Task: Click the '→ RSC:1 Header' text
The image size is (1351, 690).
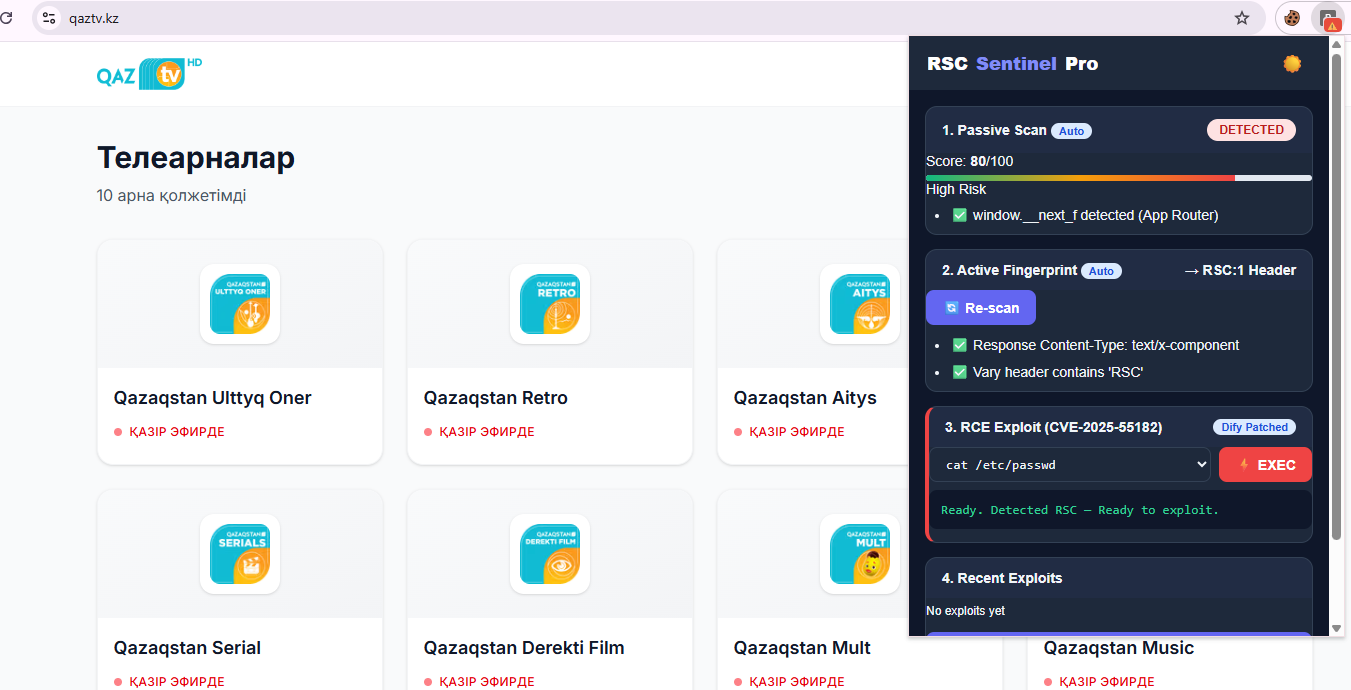Action: [1240, 270]
